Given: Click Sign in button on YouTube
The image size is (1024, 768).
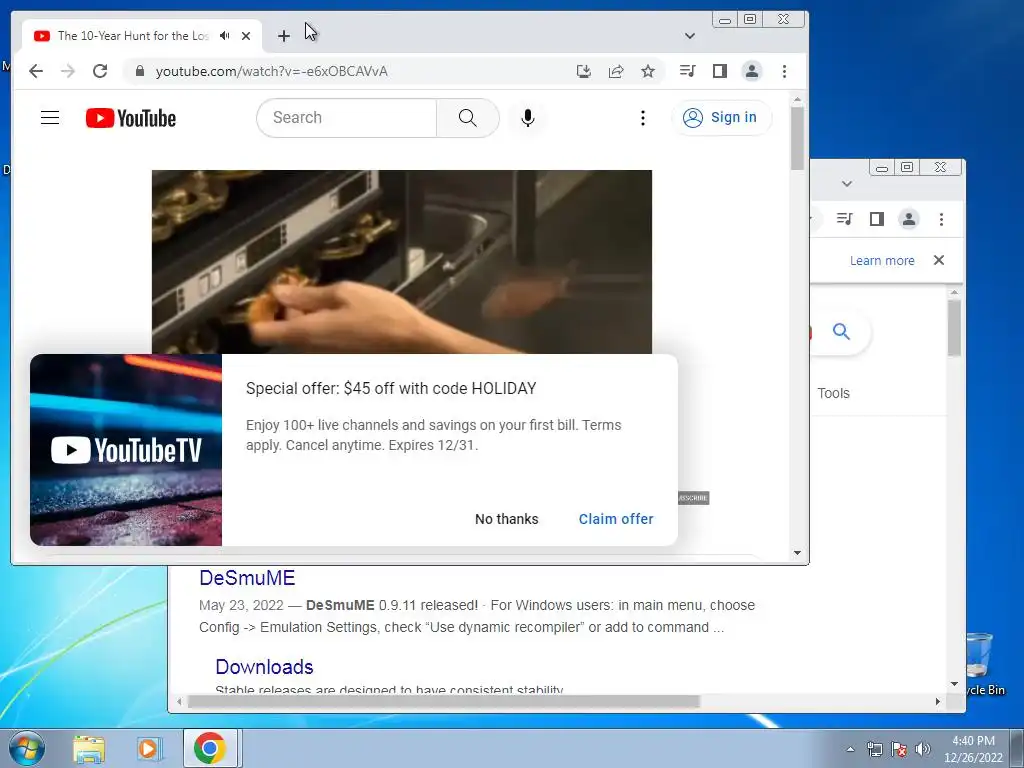Looking at the screenshot, I should (x=721, y=118).
